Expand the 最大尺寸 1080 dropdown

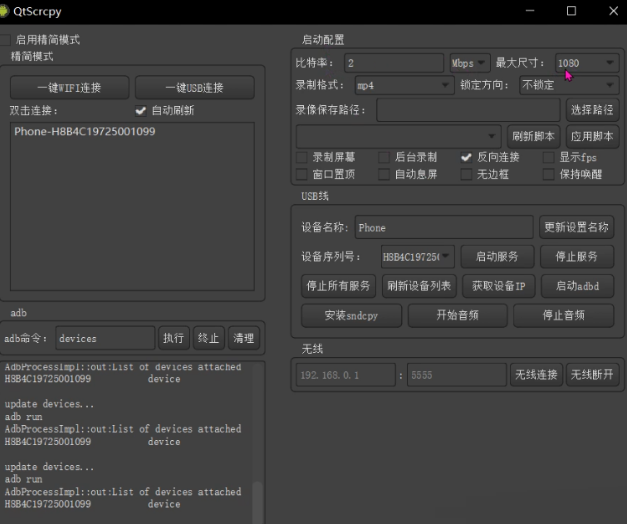pos(586,63)
